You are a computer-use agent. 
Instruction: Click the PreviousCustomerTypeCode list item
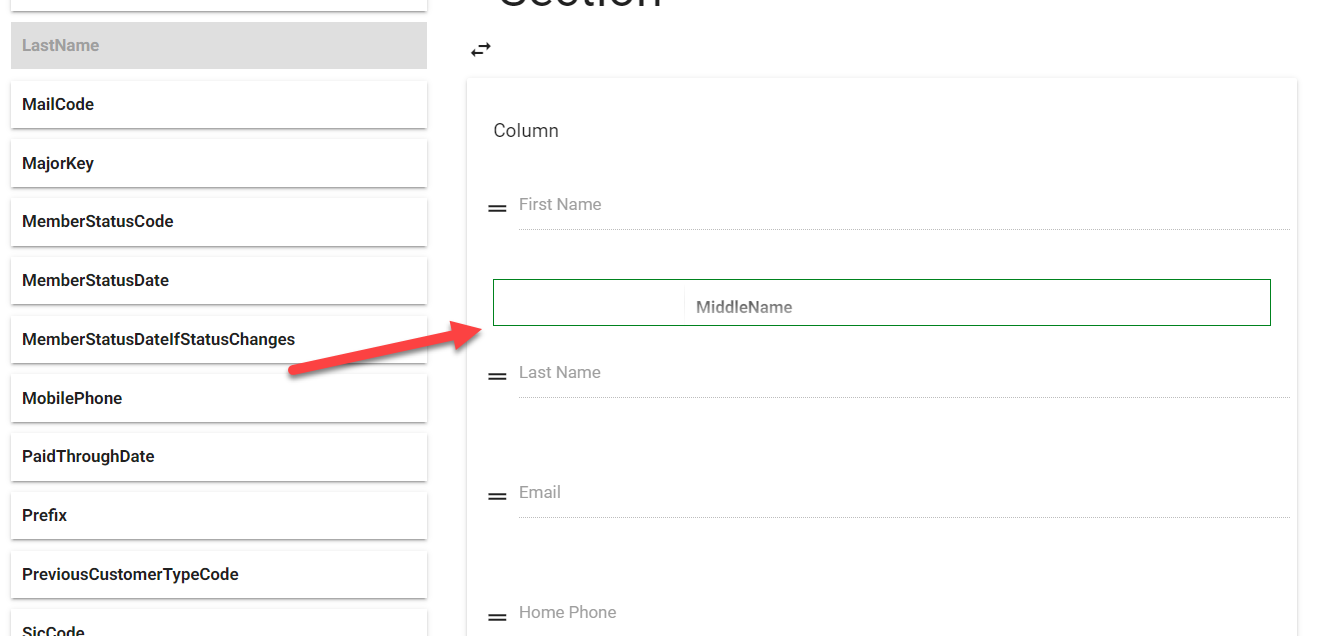tap(218, 575)
